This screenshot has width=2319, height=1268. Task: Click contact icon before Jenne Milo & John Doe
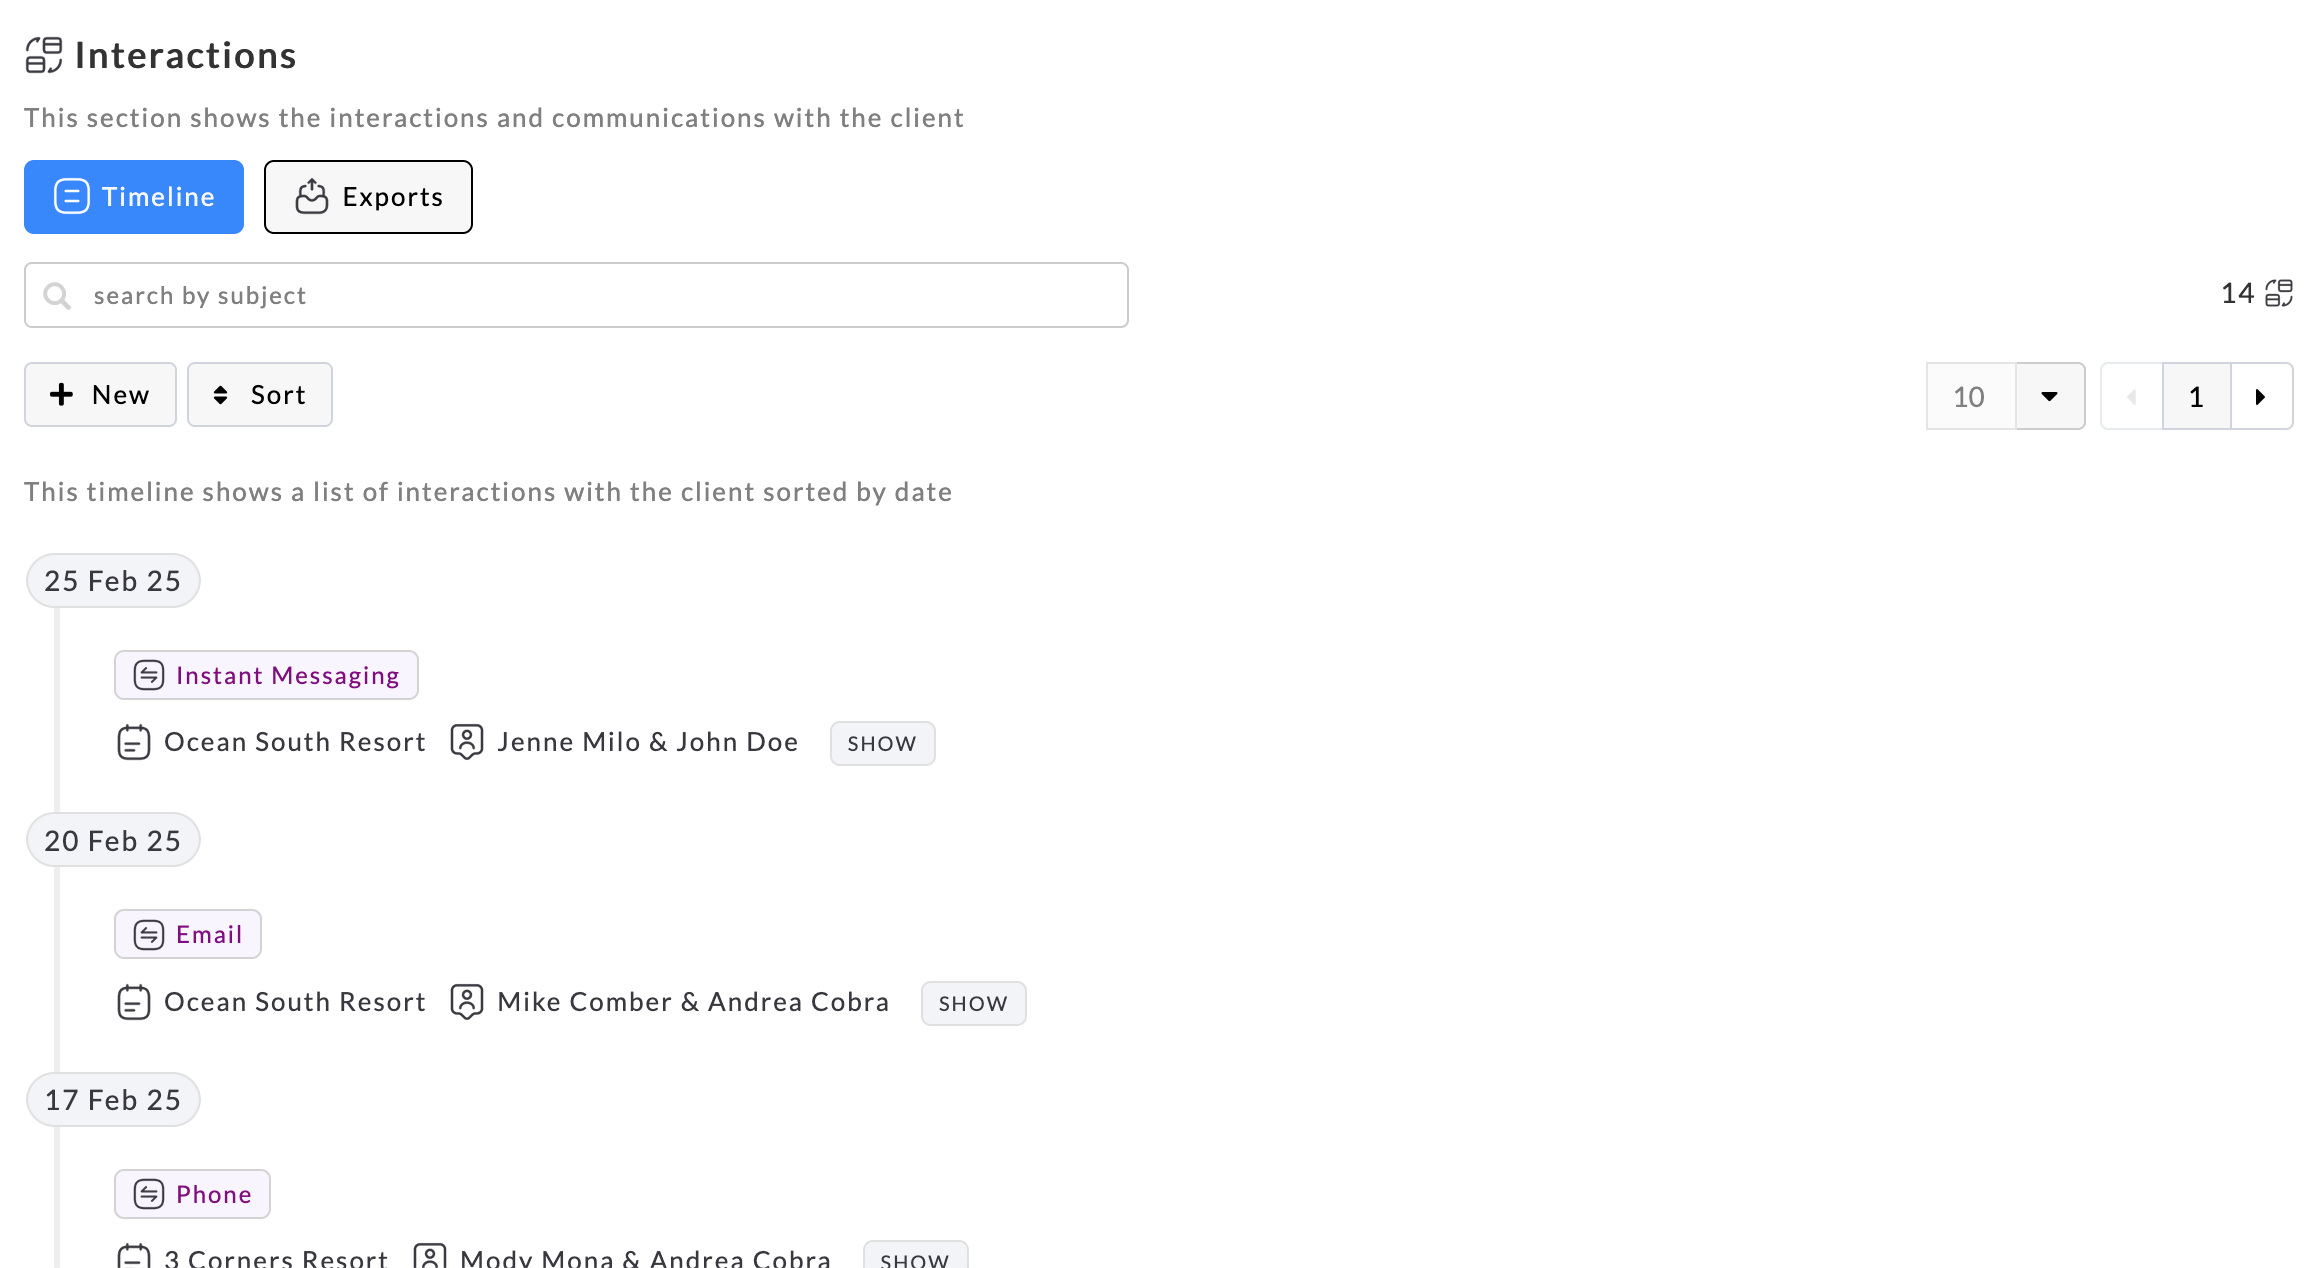467,742
